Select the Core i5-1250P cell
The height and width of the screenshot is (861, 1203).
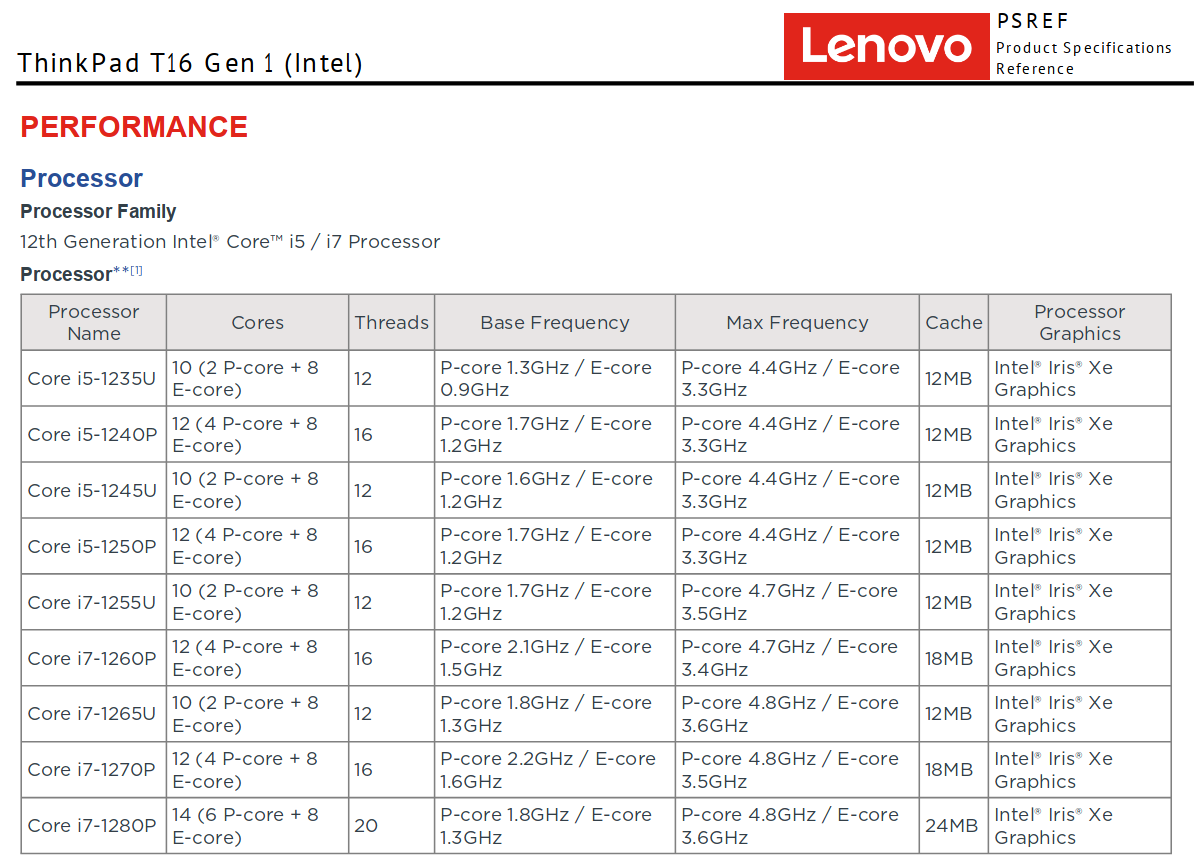(x=94, y=547)
